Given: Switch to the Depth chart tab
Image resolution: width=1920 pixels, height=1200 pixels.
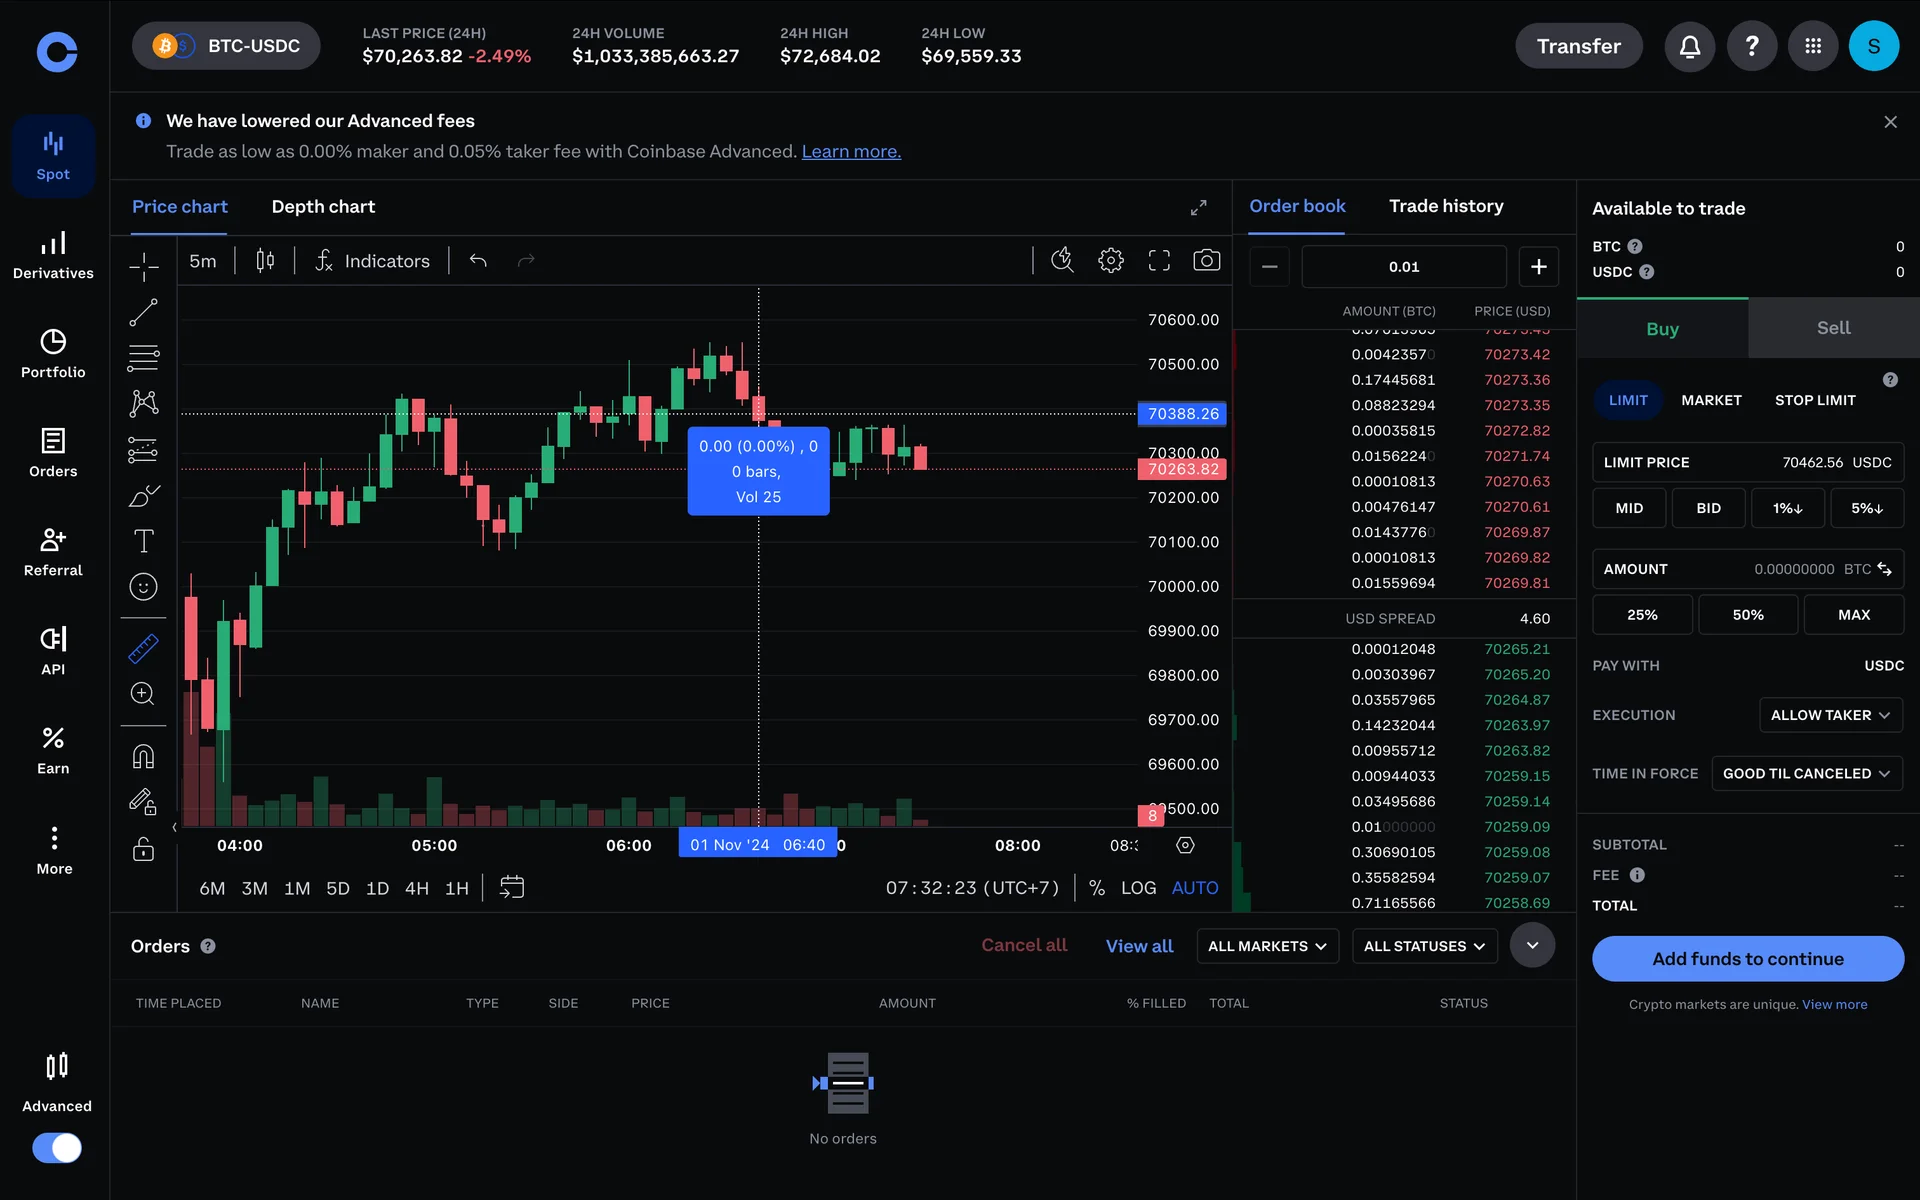Looking at the screenshot, I should point(323,207).
